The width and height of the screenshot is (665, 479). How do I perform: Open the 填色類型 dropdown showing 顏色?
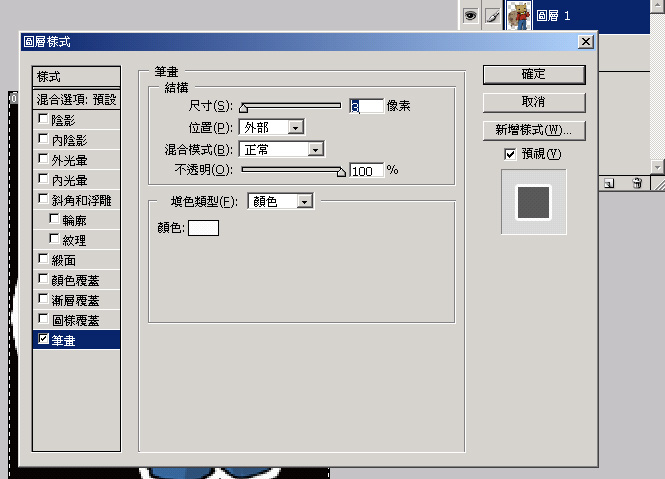[280, 202]
